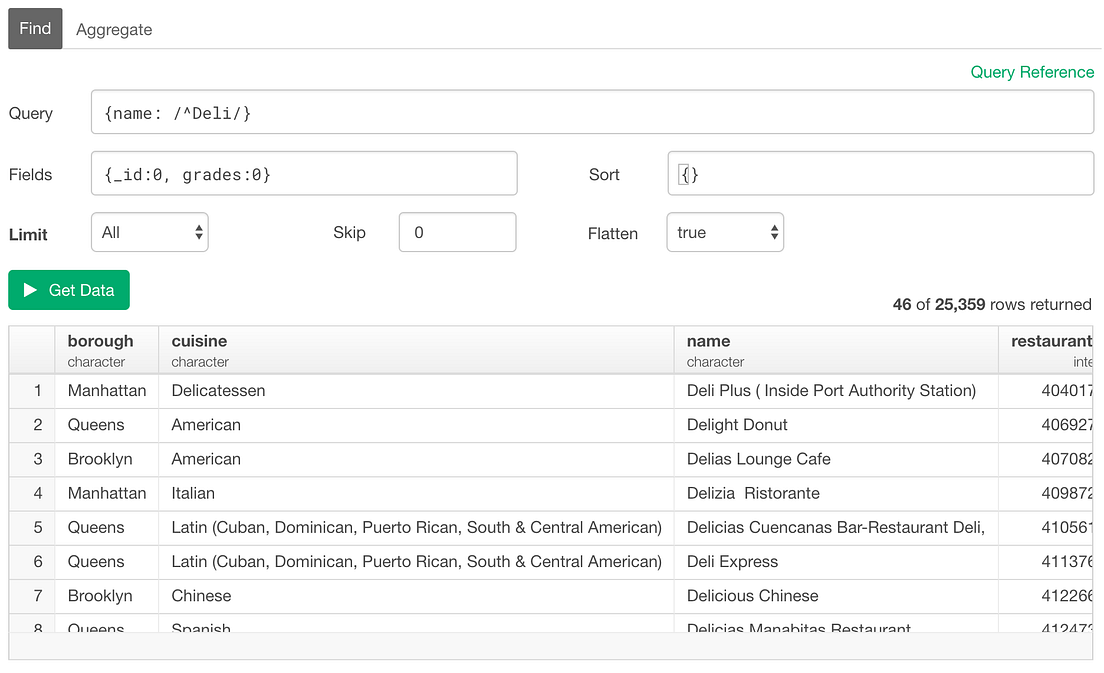Image resolution: width=1104 pixels, height=673 pixels.
Task: Click the Delicatessen cuisine cell
Action: 220,390
